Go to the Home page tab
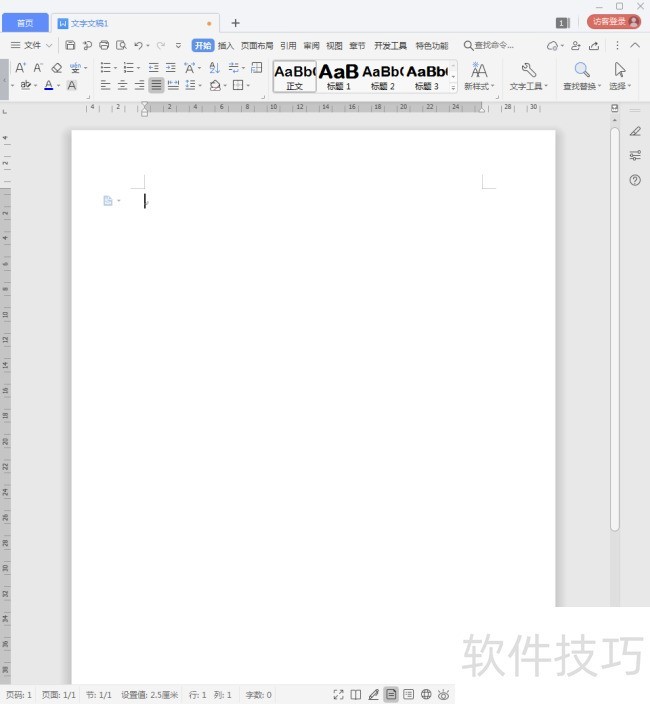The height and width of the screenshot is (704, 650). (x=25, y=23)
